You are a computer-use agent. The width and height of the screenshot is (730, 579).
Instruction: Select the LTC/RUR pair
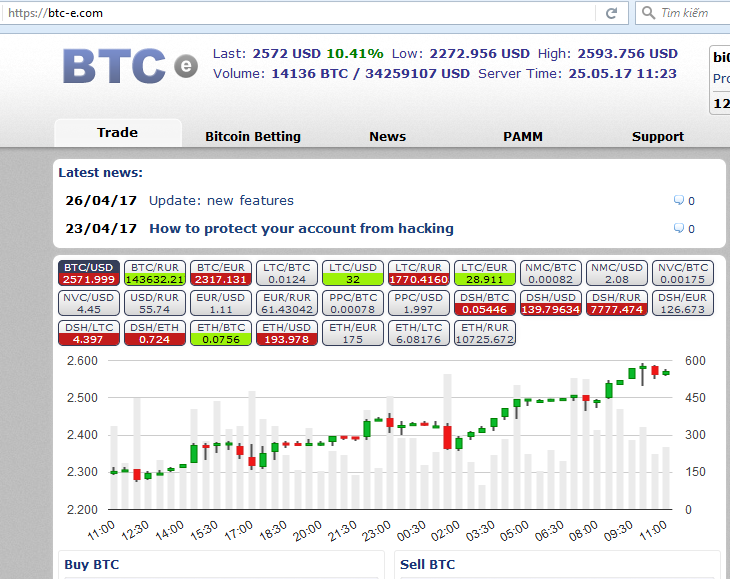tap(419, 273)
